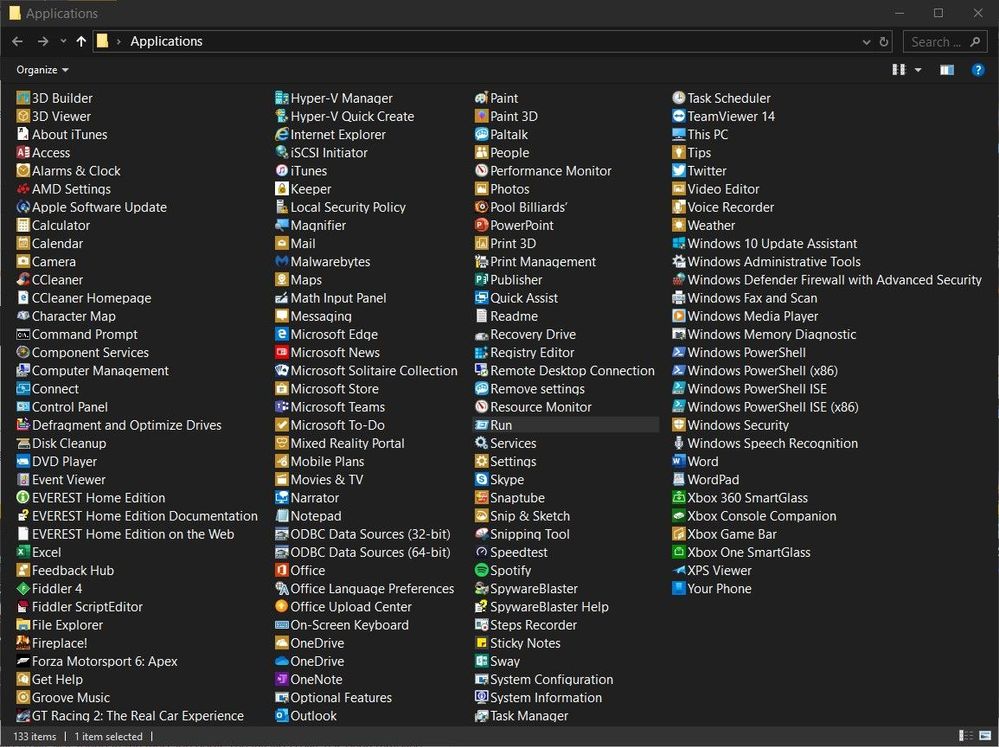999x747 pixels.
Task: Select 'EVEREST Home Edition Documentation'
Action: click(137, 516)
